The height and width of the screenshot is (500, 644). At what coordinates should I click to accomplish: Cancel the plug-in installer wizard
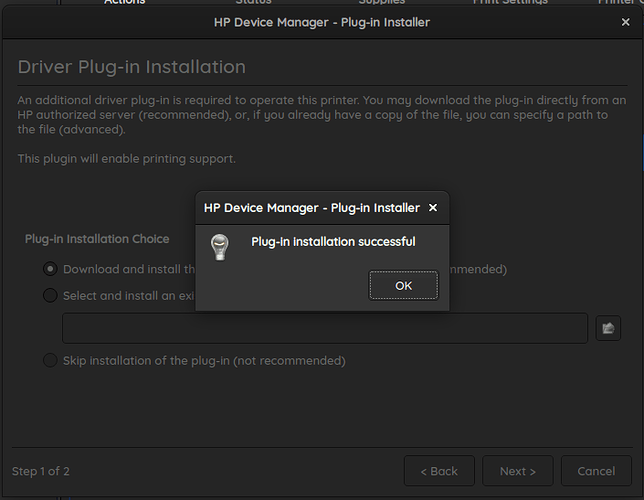click(x=596, y=471)
